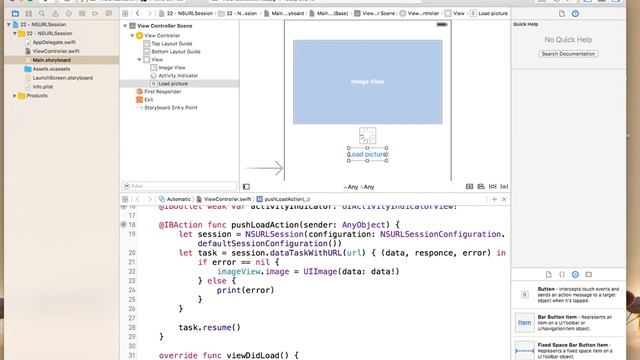Image resolution: width=640 pixels, height=360 pixels.
Task: Toggle the document outline panel
Action: (x=246, y=187)
